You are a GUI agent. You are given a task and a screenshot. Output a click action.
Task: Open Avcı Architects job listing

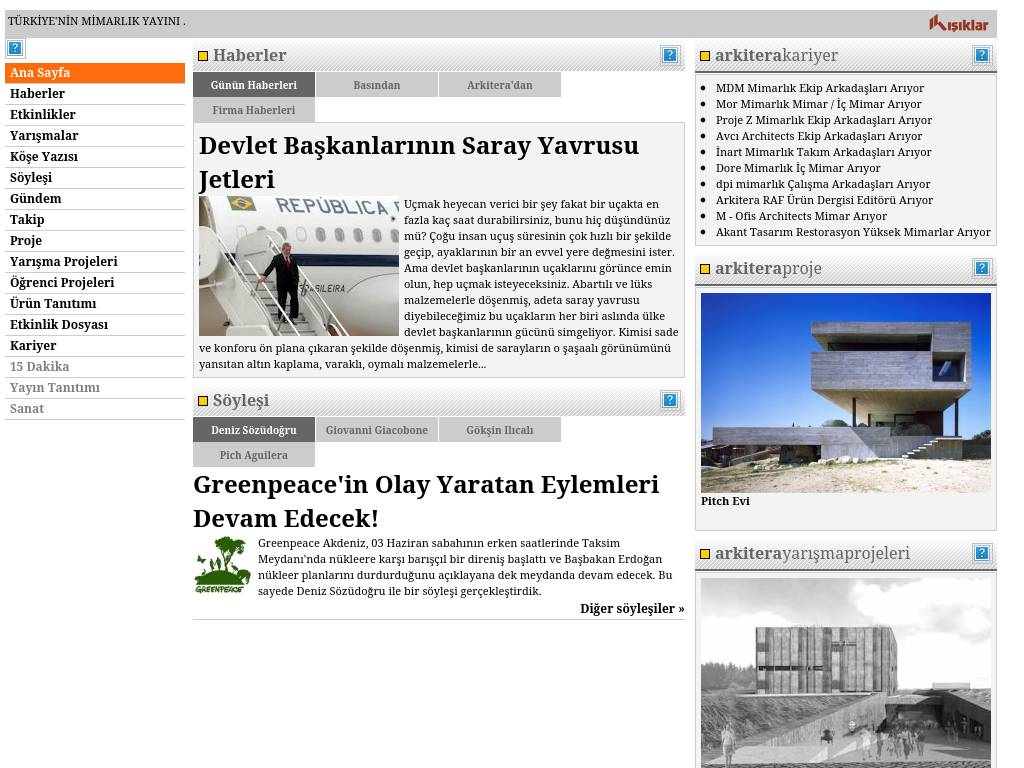pos(819,136)
